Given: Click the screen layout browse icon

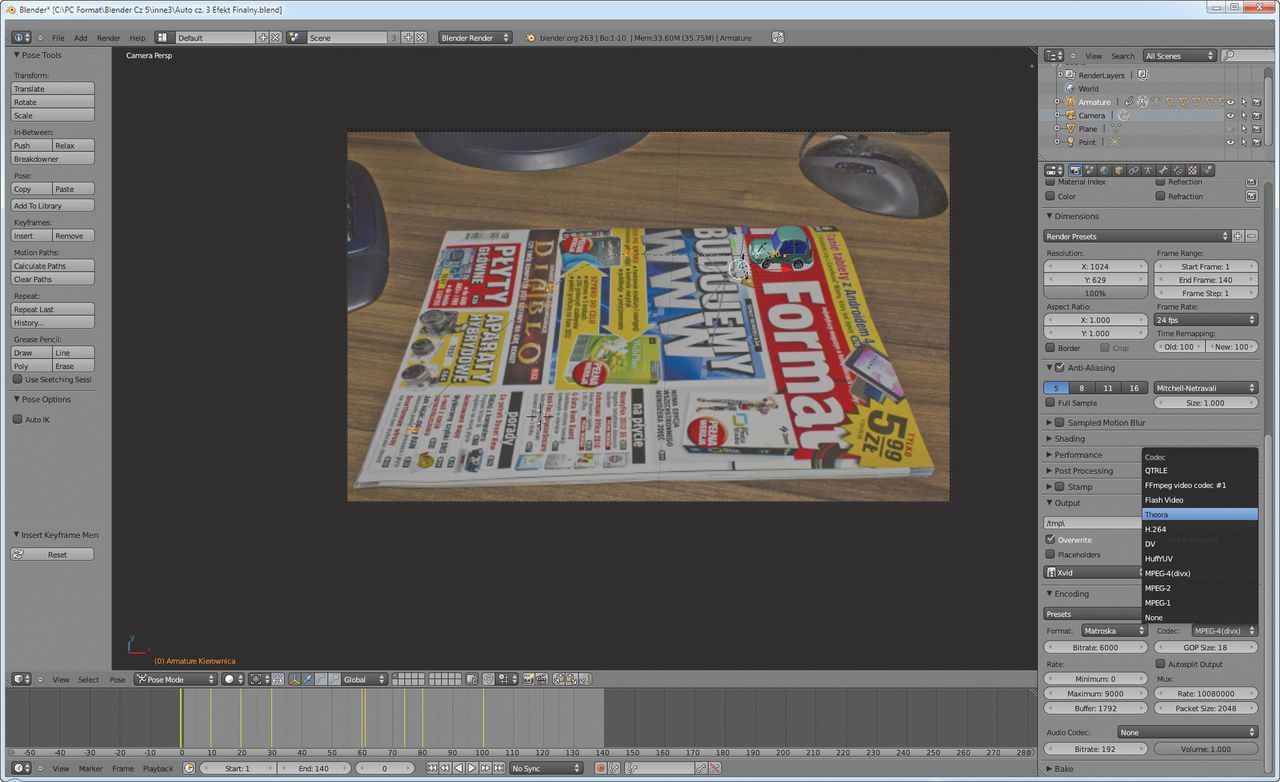Looking at the screenshot, I should pos(165,37).
